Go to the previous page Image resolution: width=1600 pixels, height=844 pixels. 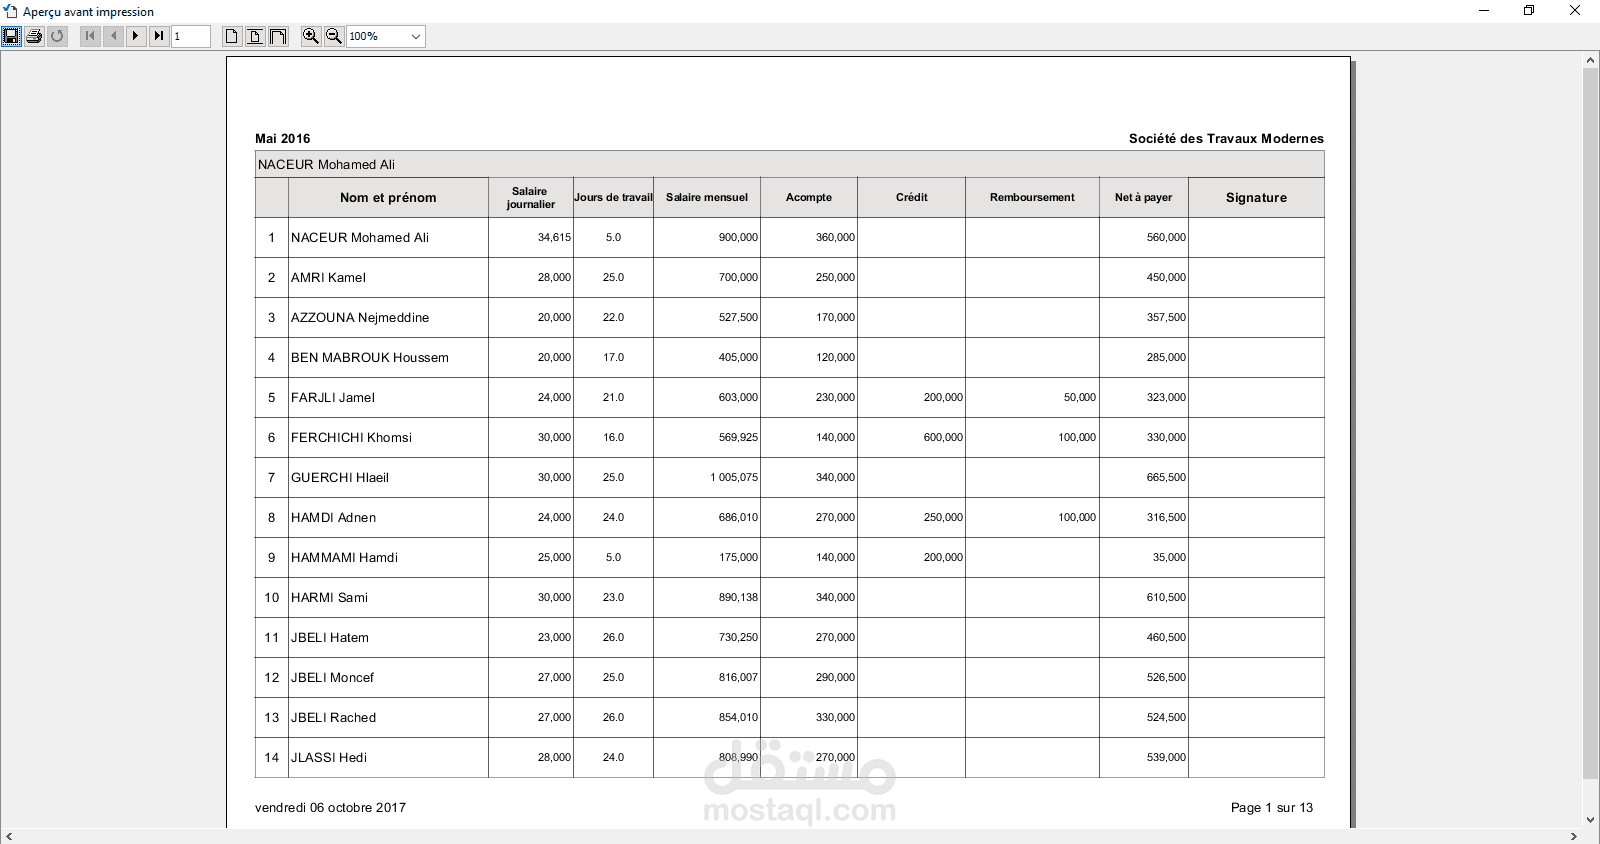click(113, 36)
